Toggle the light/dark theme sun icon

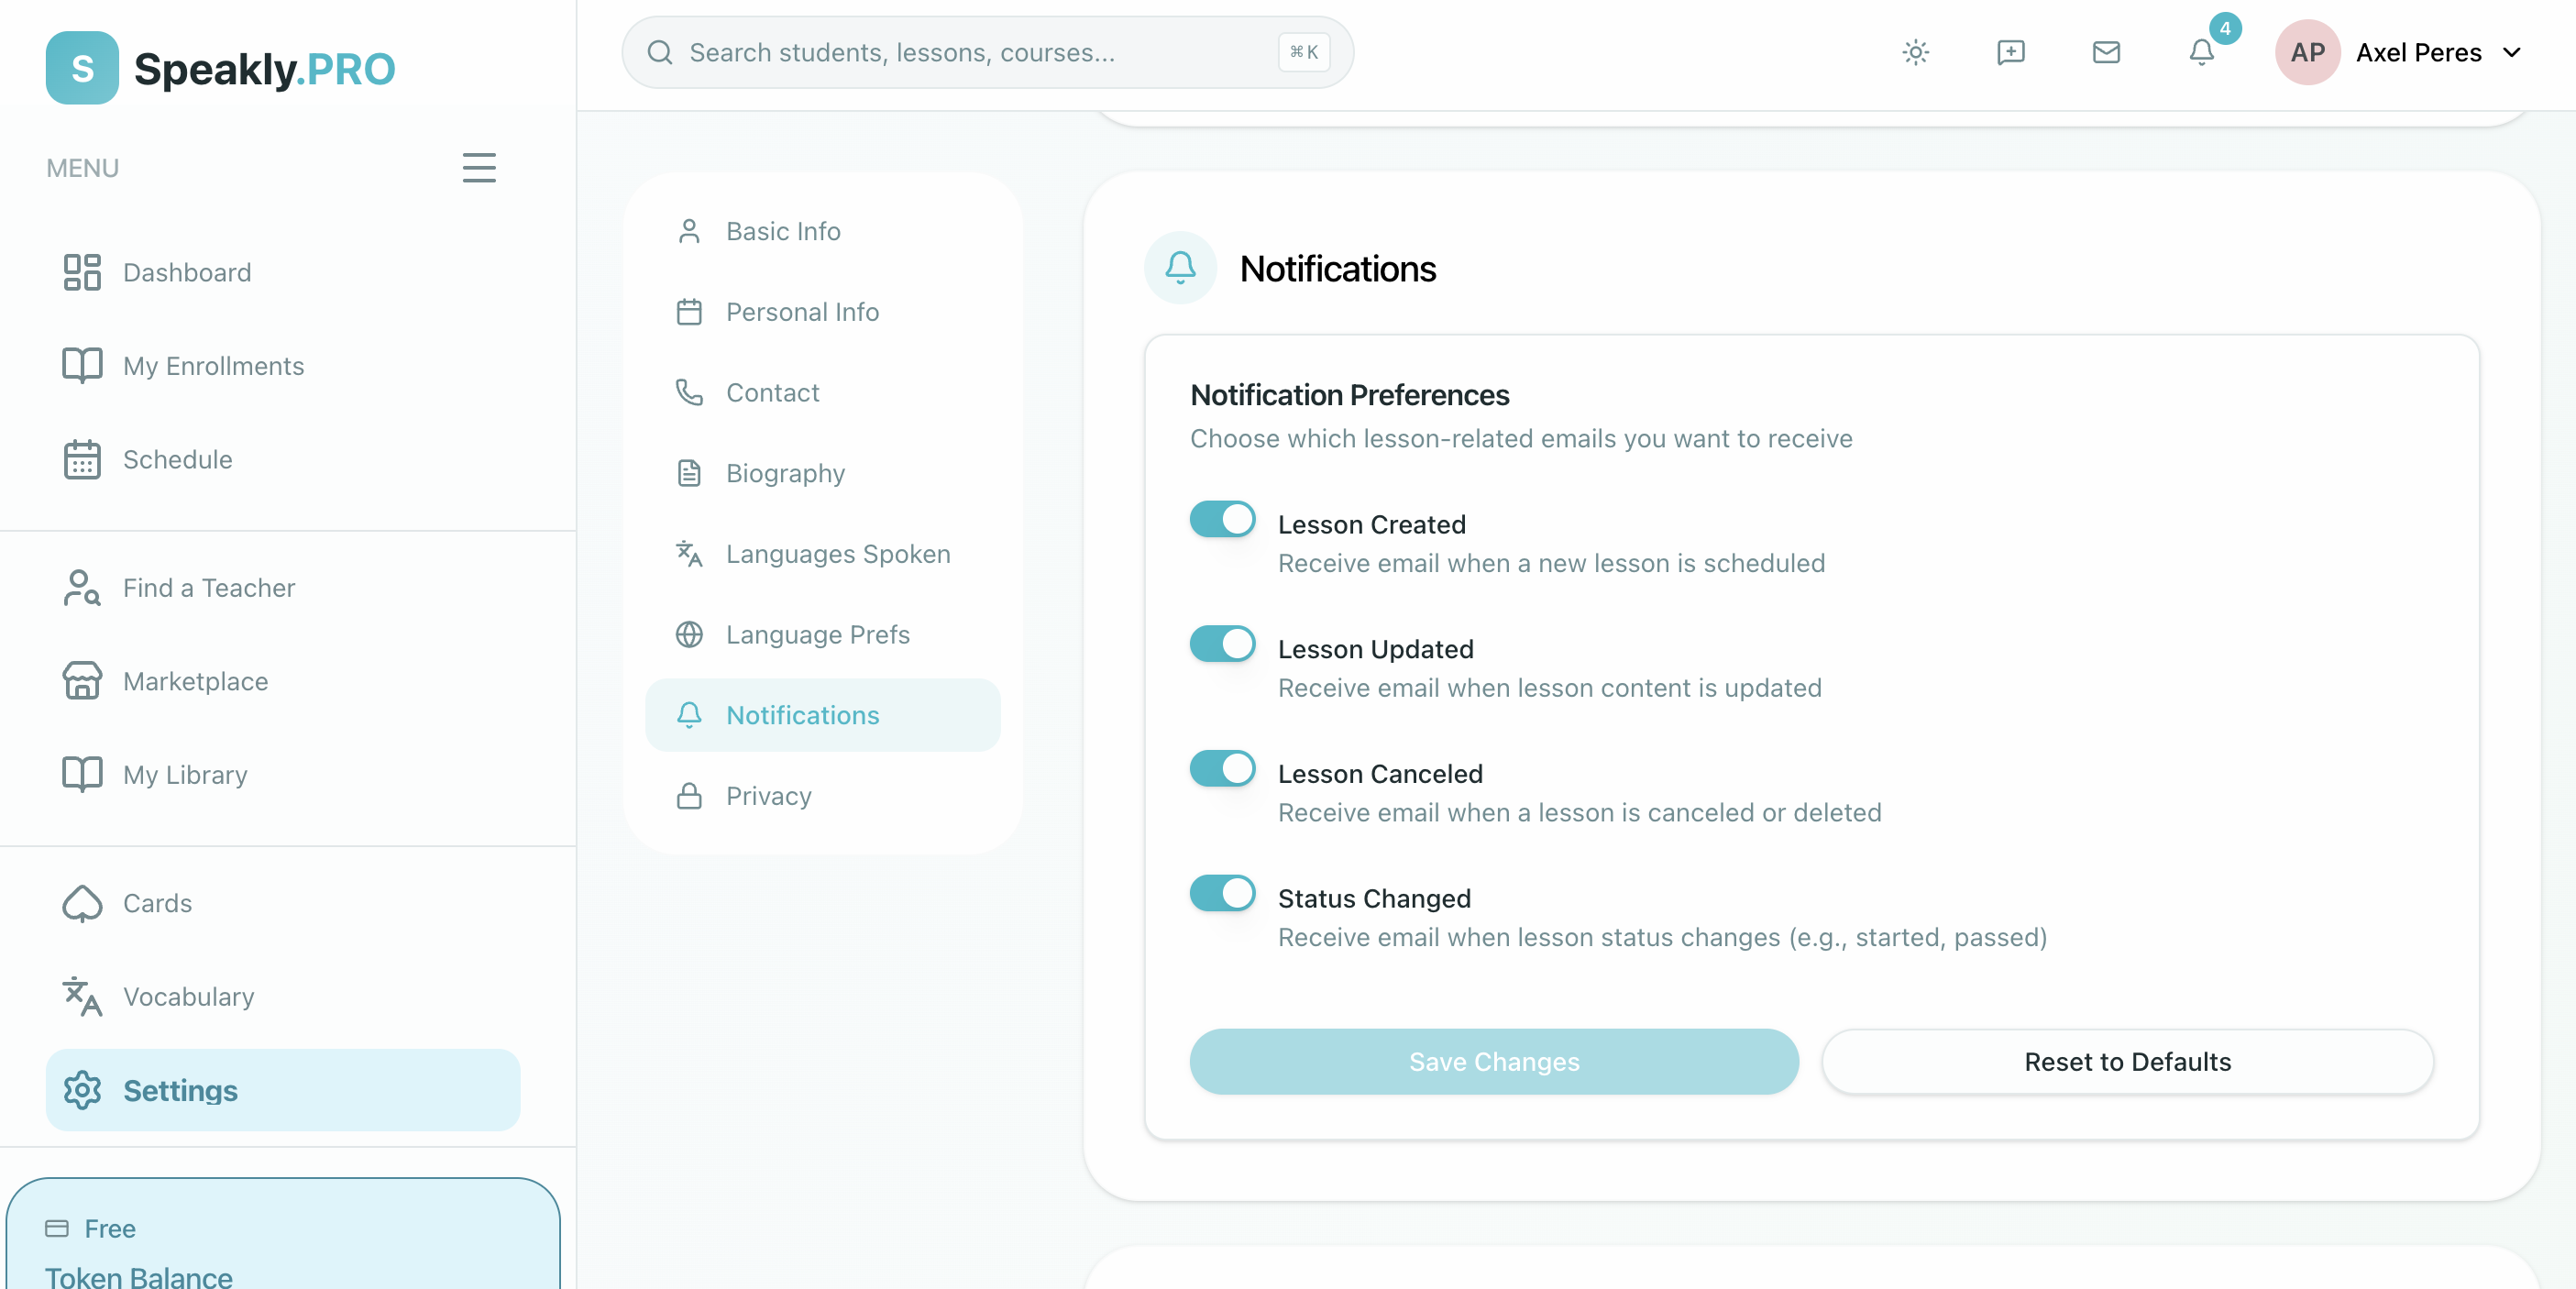point(1915,52)
